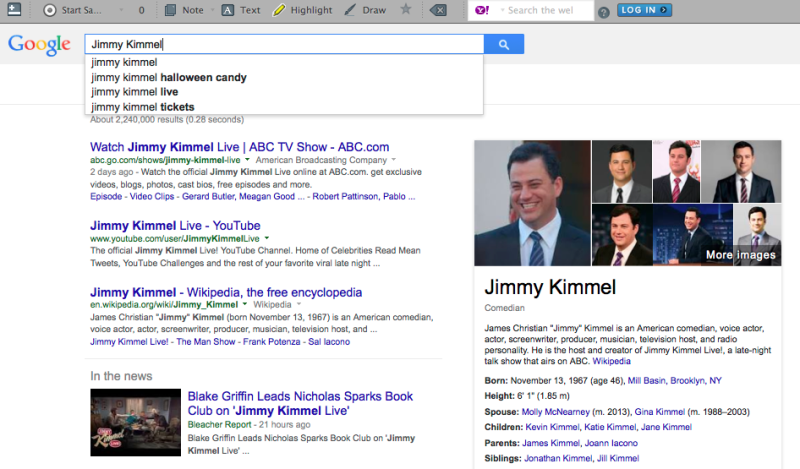
Task: Open the Wikipedia link in knowledge panel
Action: tap(611, 361)
